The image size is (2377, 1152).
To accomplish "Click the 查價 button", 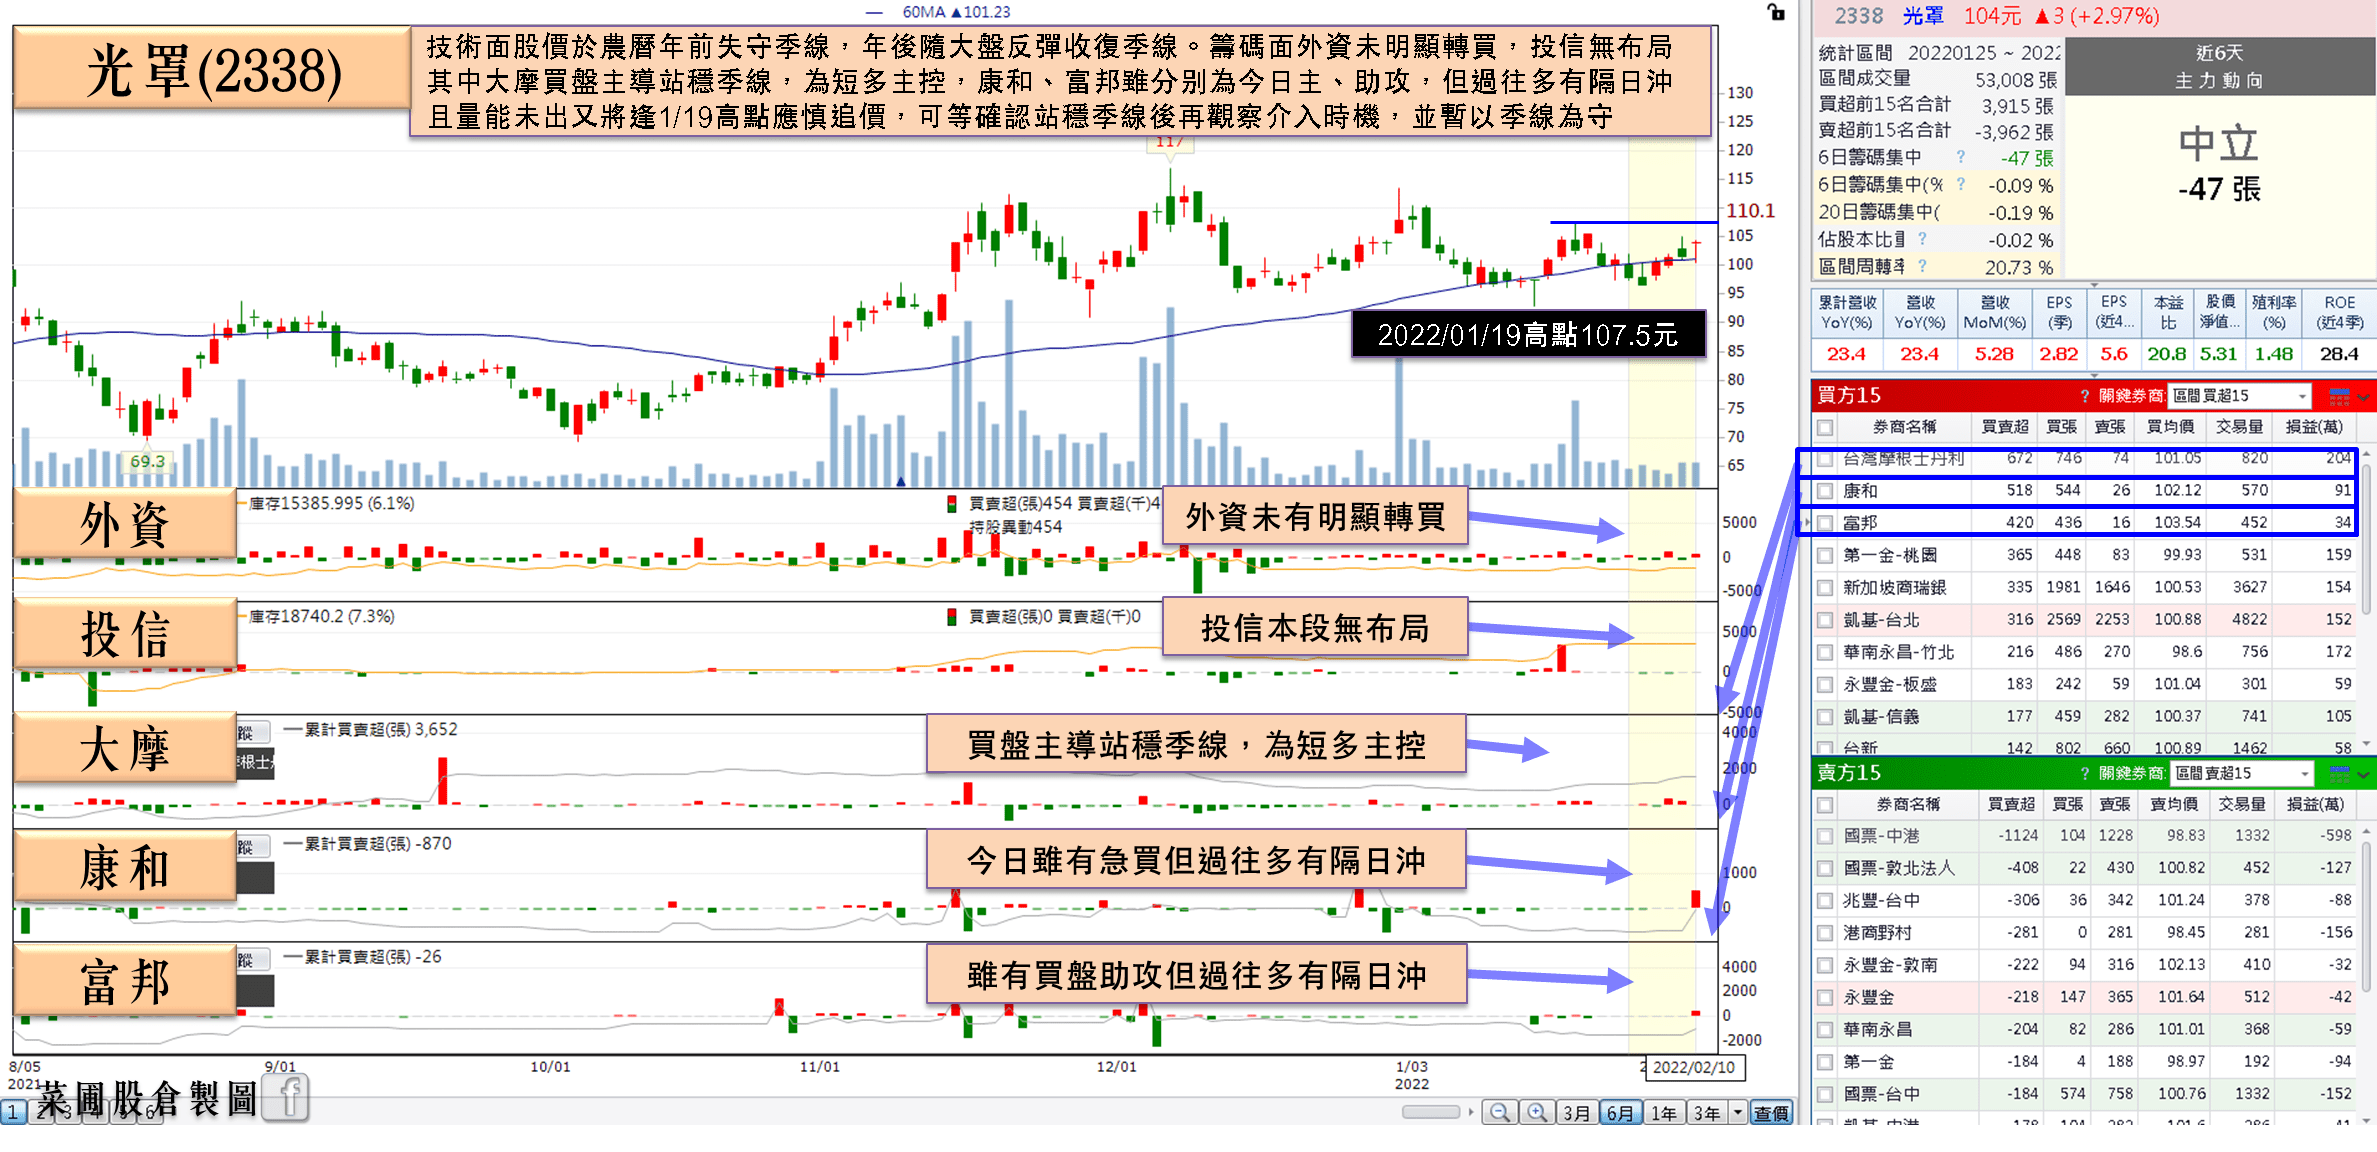I will (x=1771, y=1112).
